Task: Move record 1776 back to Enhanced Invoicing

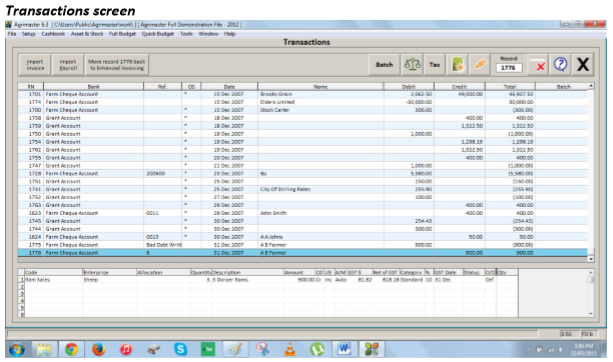Action: pyautogui.click(x=117, y=65)
